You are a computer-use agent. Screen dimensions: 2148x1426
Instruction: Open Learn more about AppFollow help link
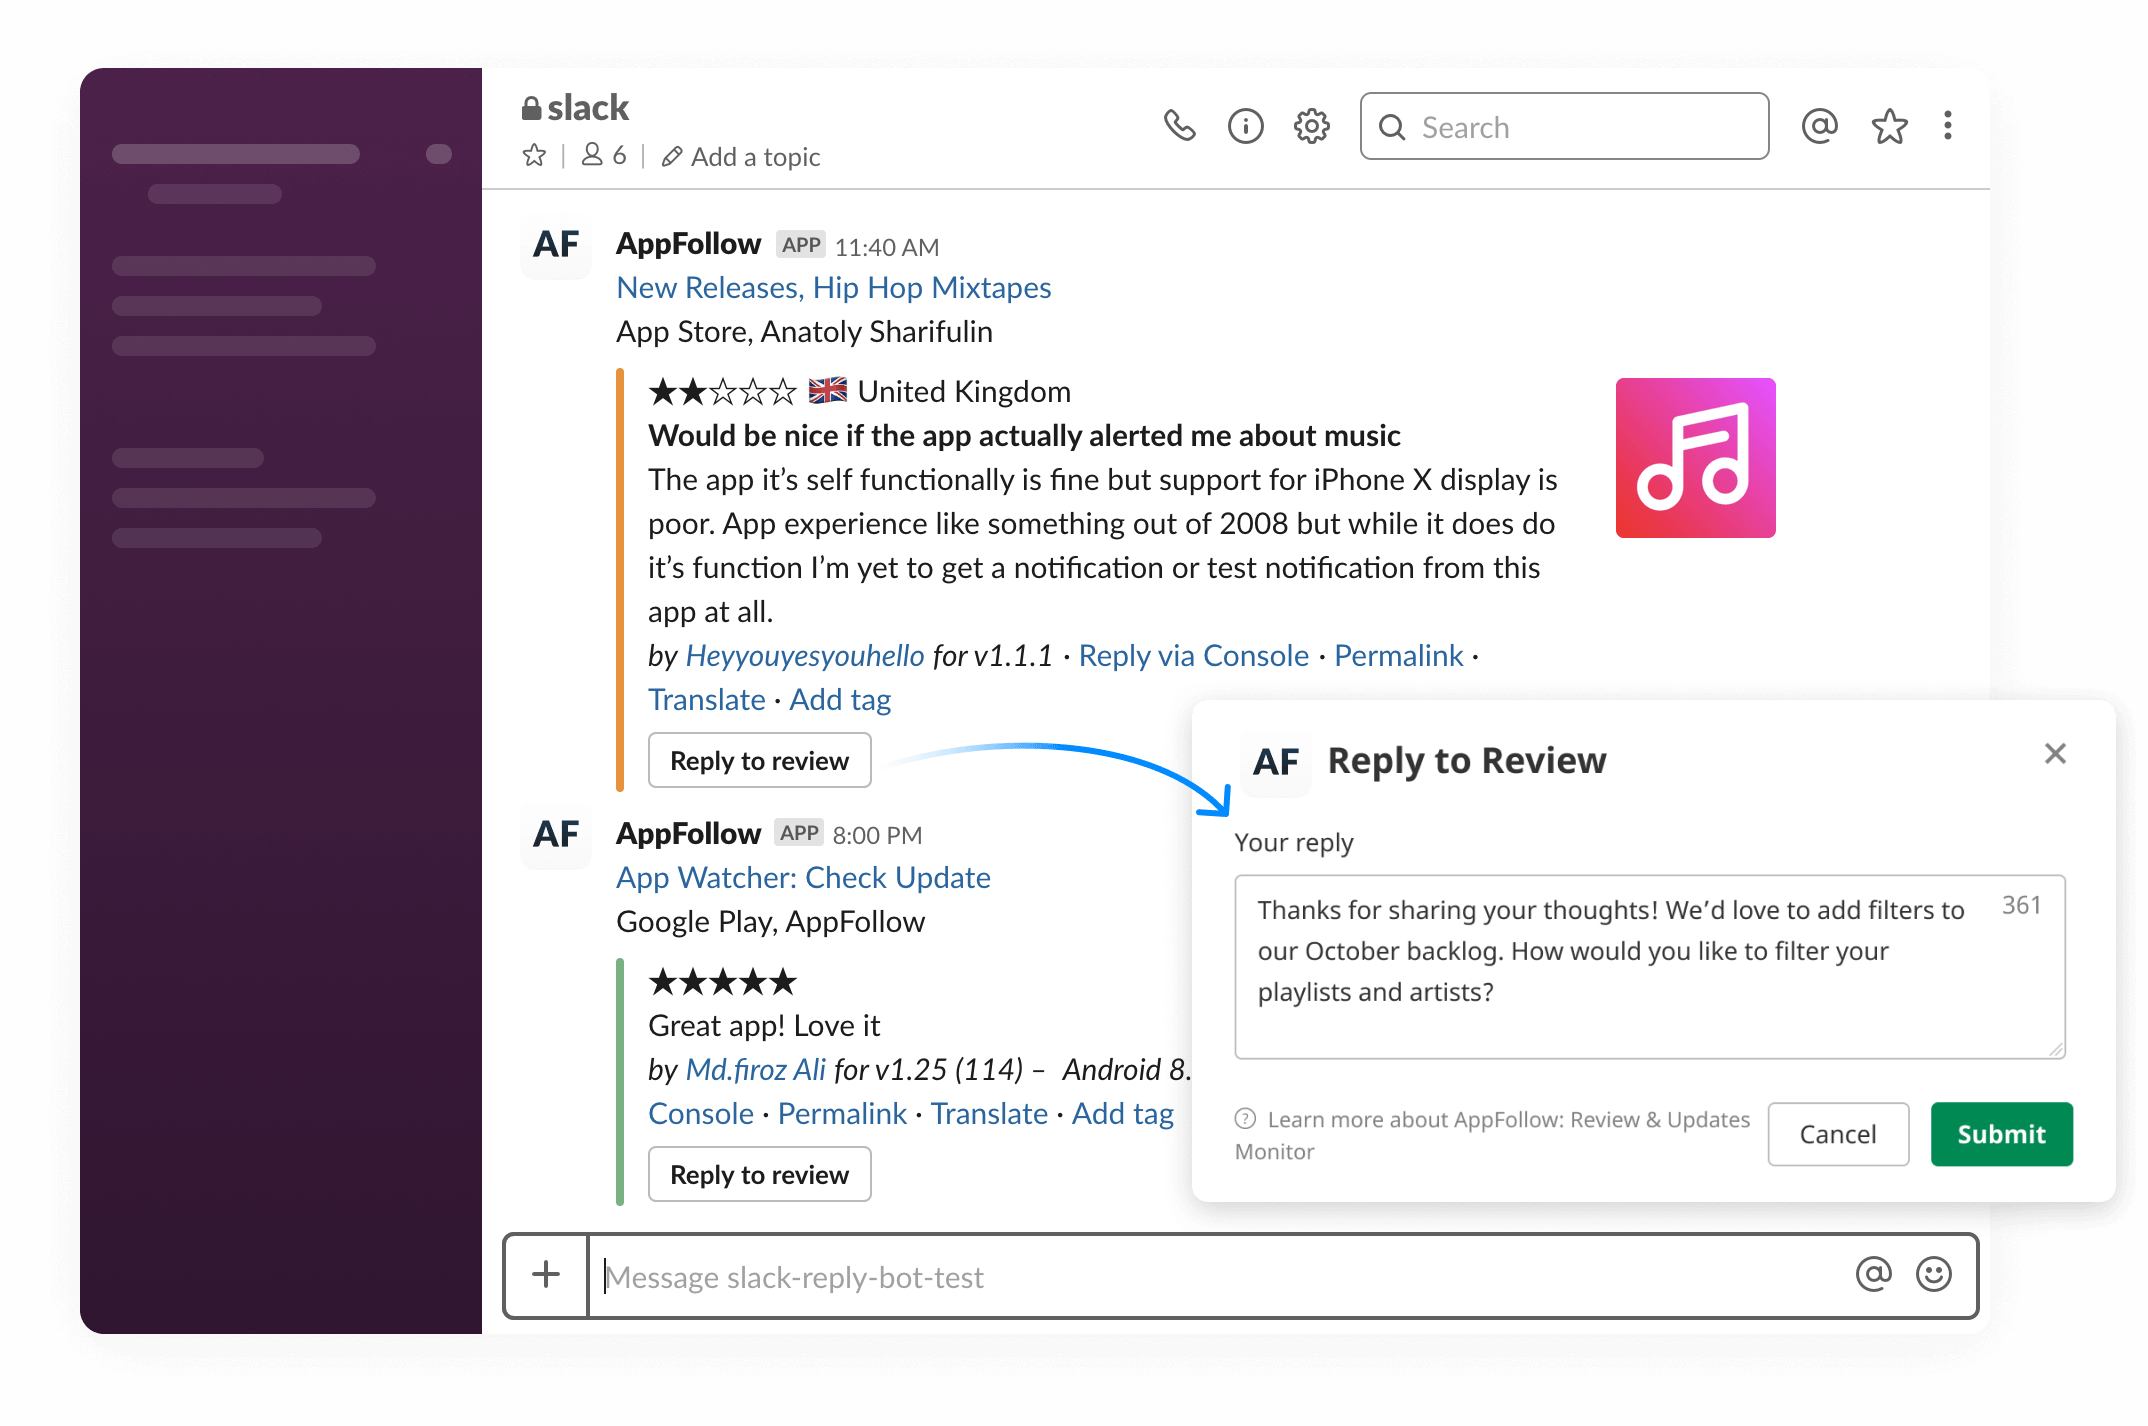pos(1492,1135)
